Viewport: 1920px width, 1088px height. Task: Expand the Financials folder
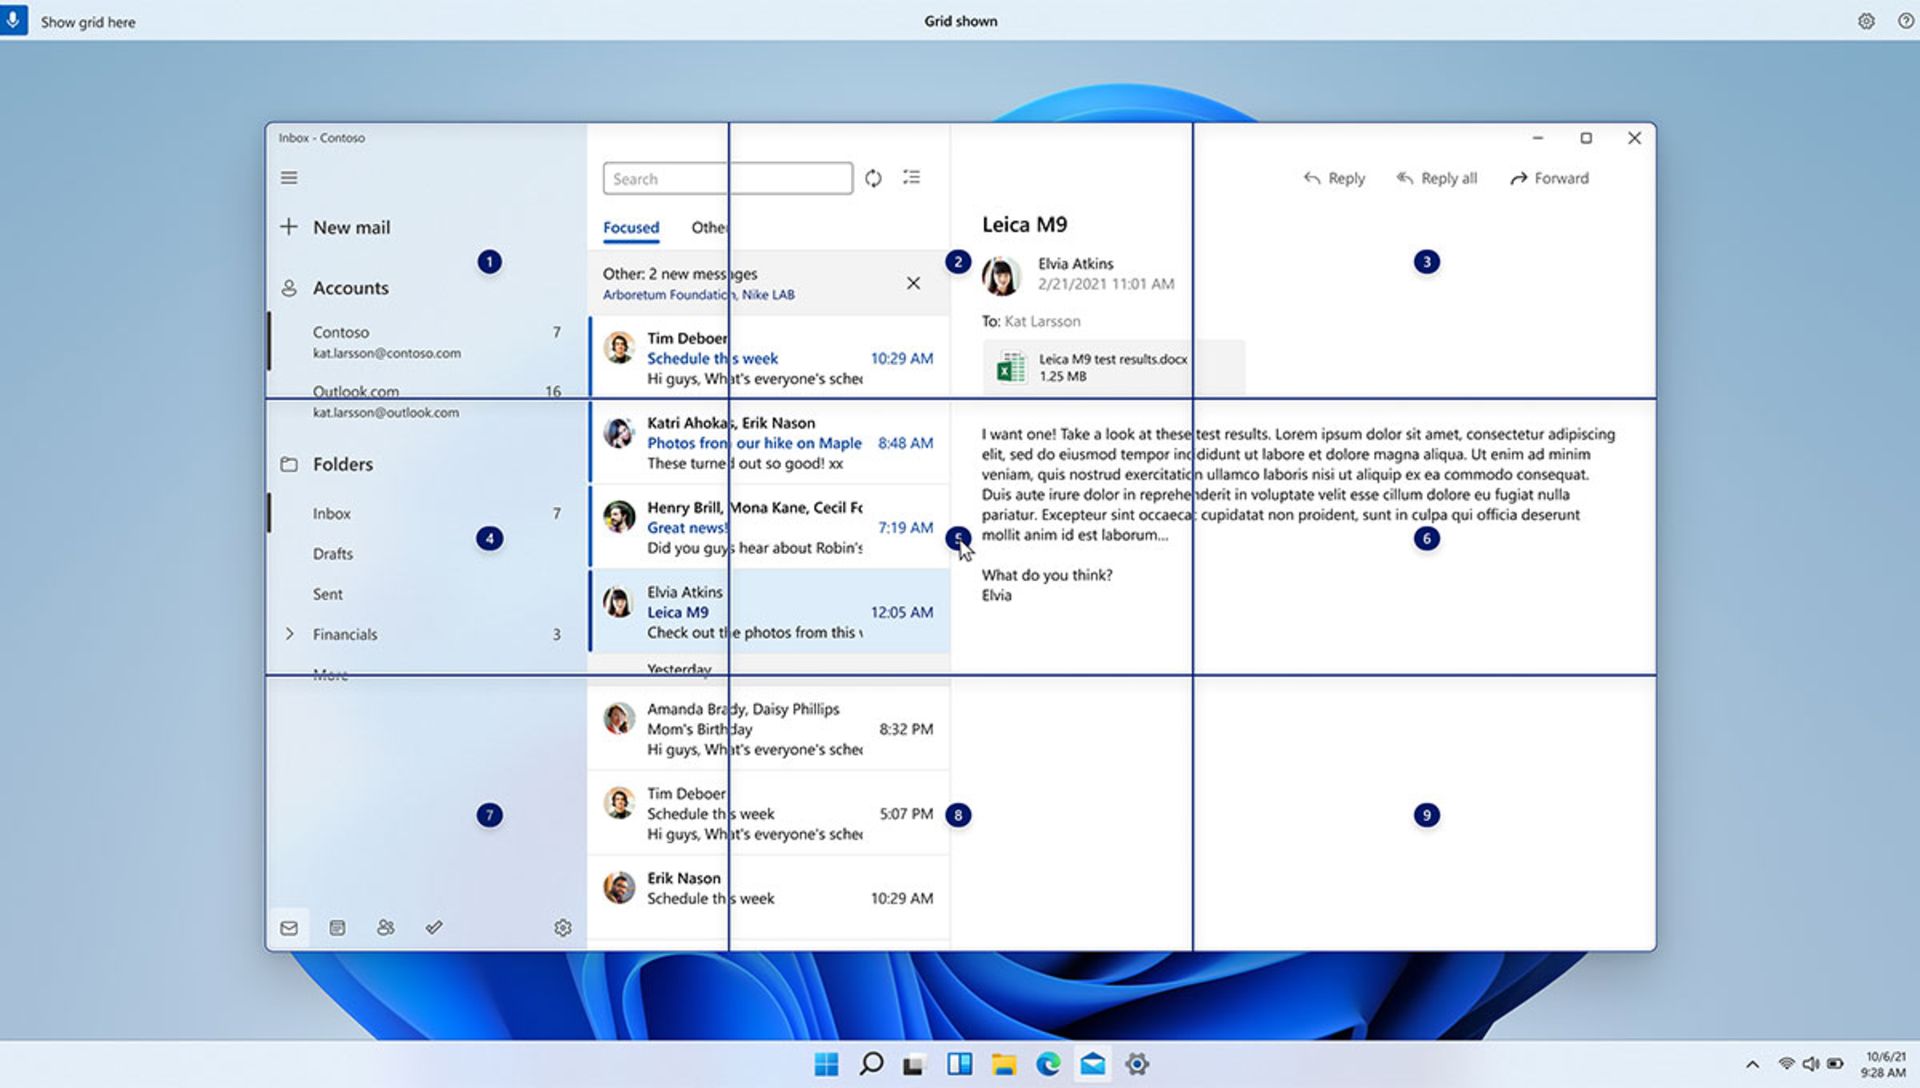(289, 634)
